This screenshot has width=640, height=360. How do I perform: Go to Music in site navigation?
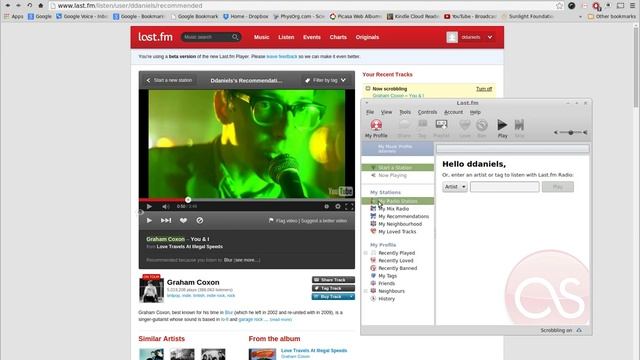261,37
